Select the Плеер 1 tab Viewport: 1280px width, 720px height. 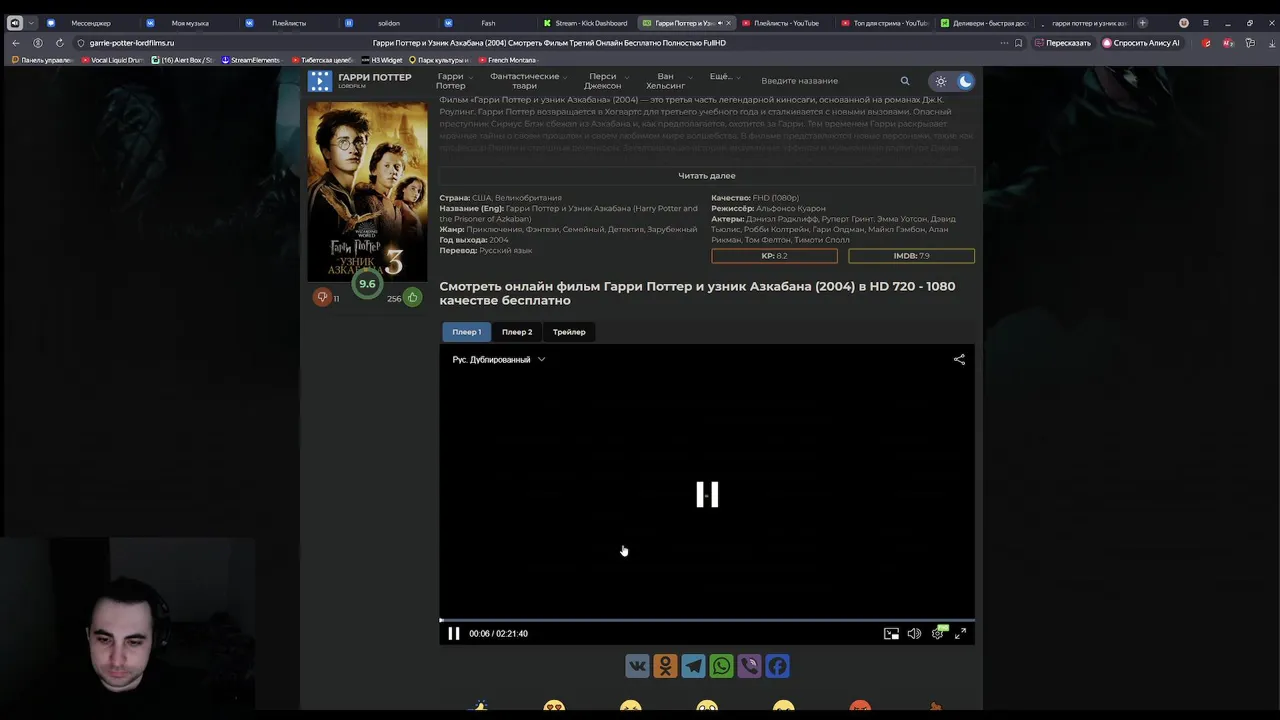click(x=466, y=332)
